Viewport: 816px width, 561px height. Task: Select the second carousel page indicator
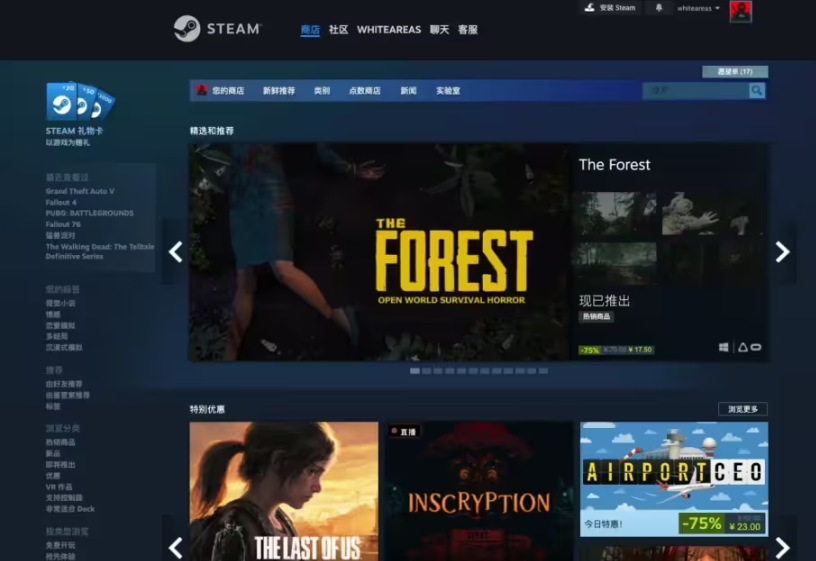(426, 371)
